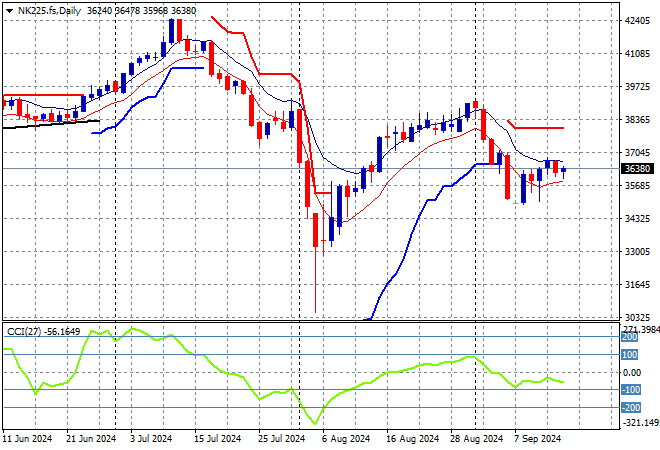Click the CCI 200 level label
The width and height of the screenshot is (660, 450).
(630, 338)
